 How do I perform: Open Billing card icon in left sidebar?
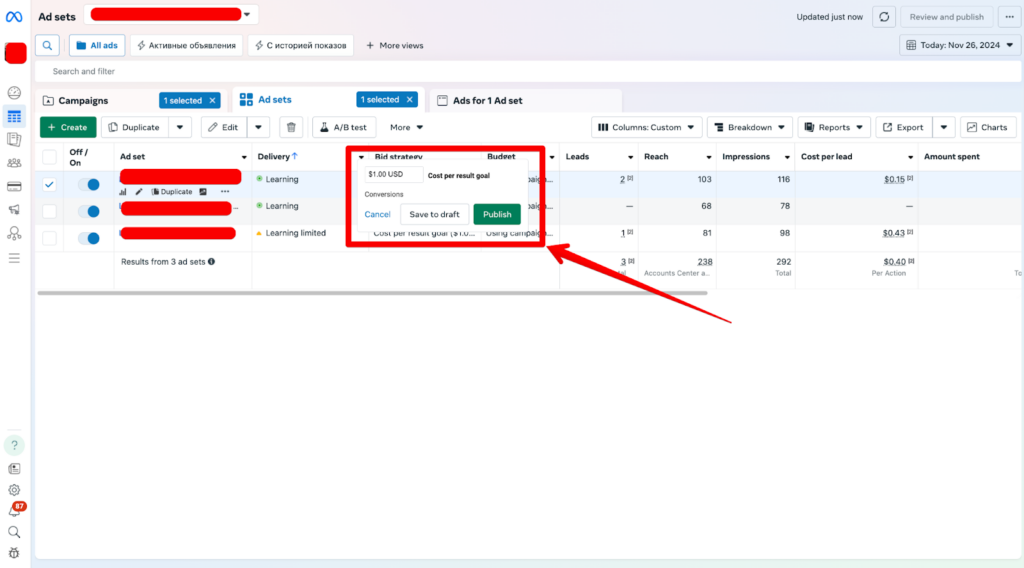[14, 186]
